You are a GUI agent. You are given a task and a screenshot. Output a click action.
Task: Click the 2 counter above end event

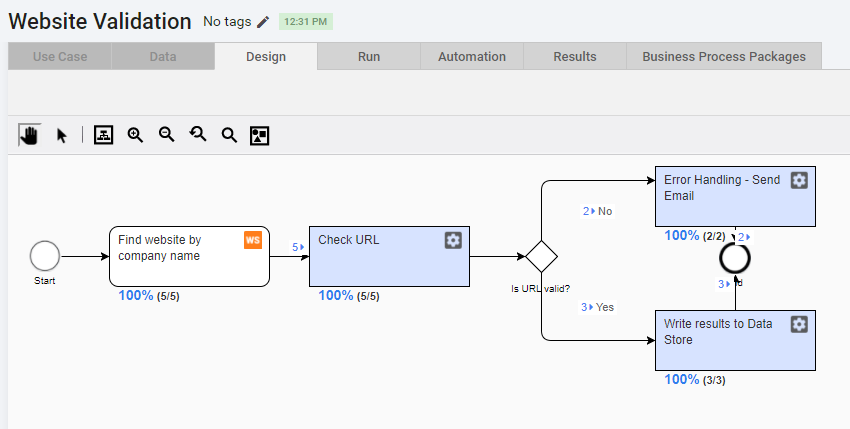(744, 237)
